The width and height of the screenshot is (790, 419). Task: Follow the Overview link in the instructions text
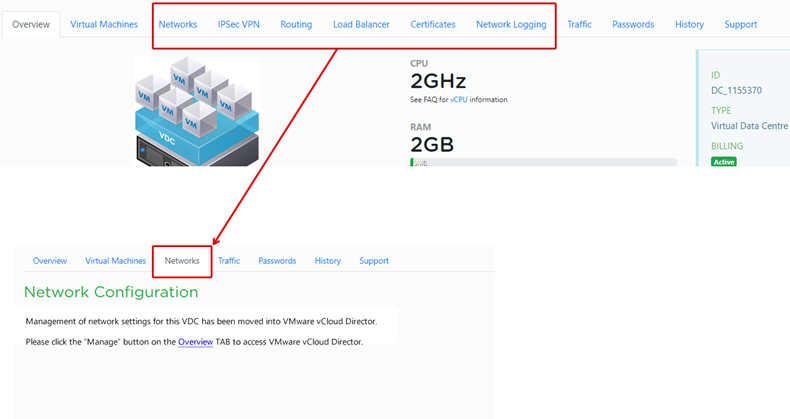(x=195, y=342)
